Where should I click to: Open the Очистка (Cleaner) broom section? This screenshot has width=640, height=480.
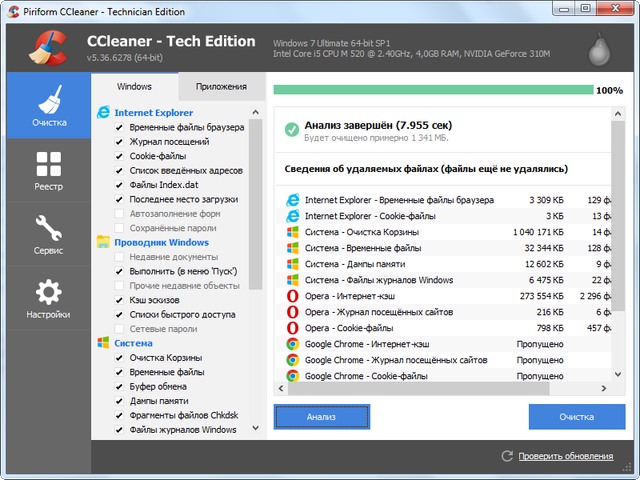coord(48,108)
